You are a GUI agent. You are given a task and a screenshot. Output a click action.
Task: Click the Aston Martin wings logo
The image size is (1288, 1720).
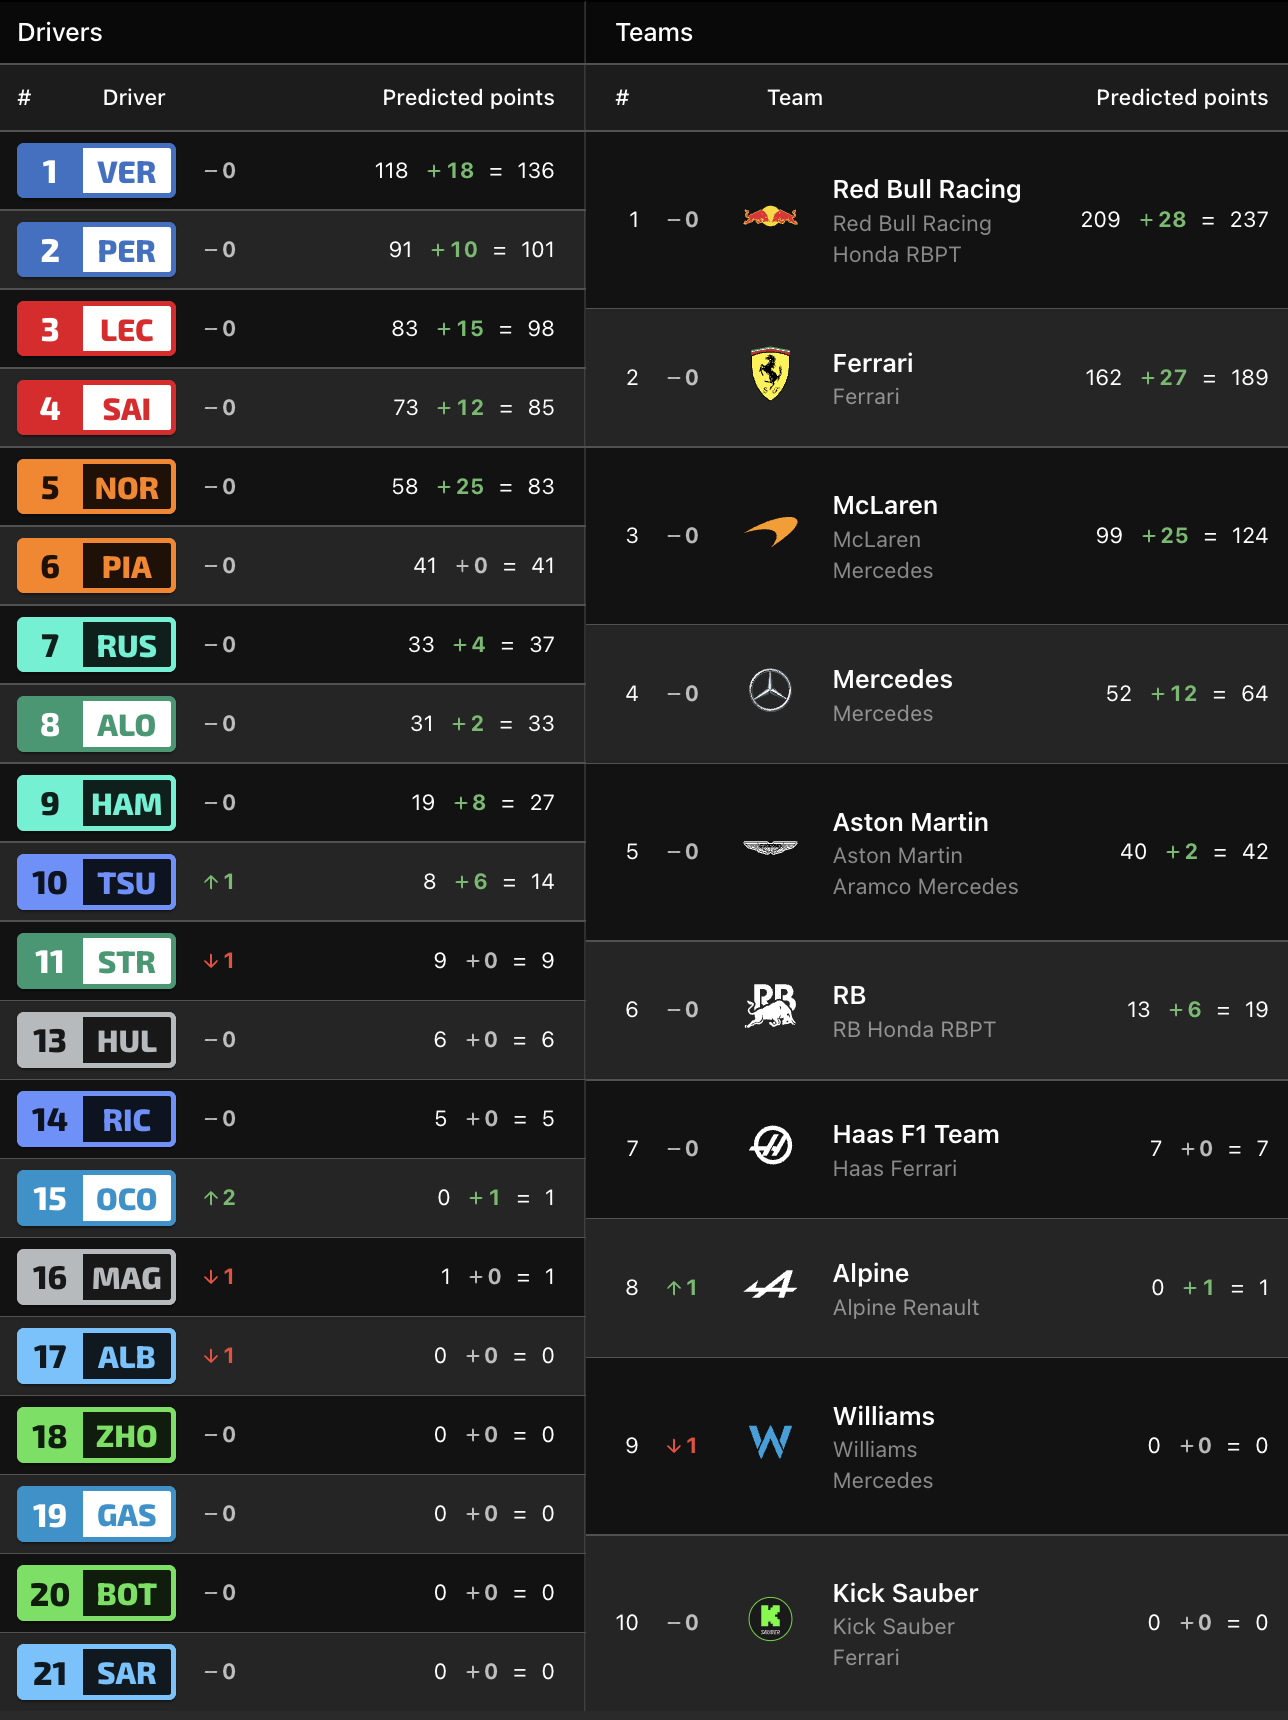click(x=770, y=848)
